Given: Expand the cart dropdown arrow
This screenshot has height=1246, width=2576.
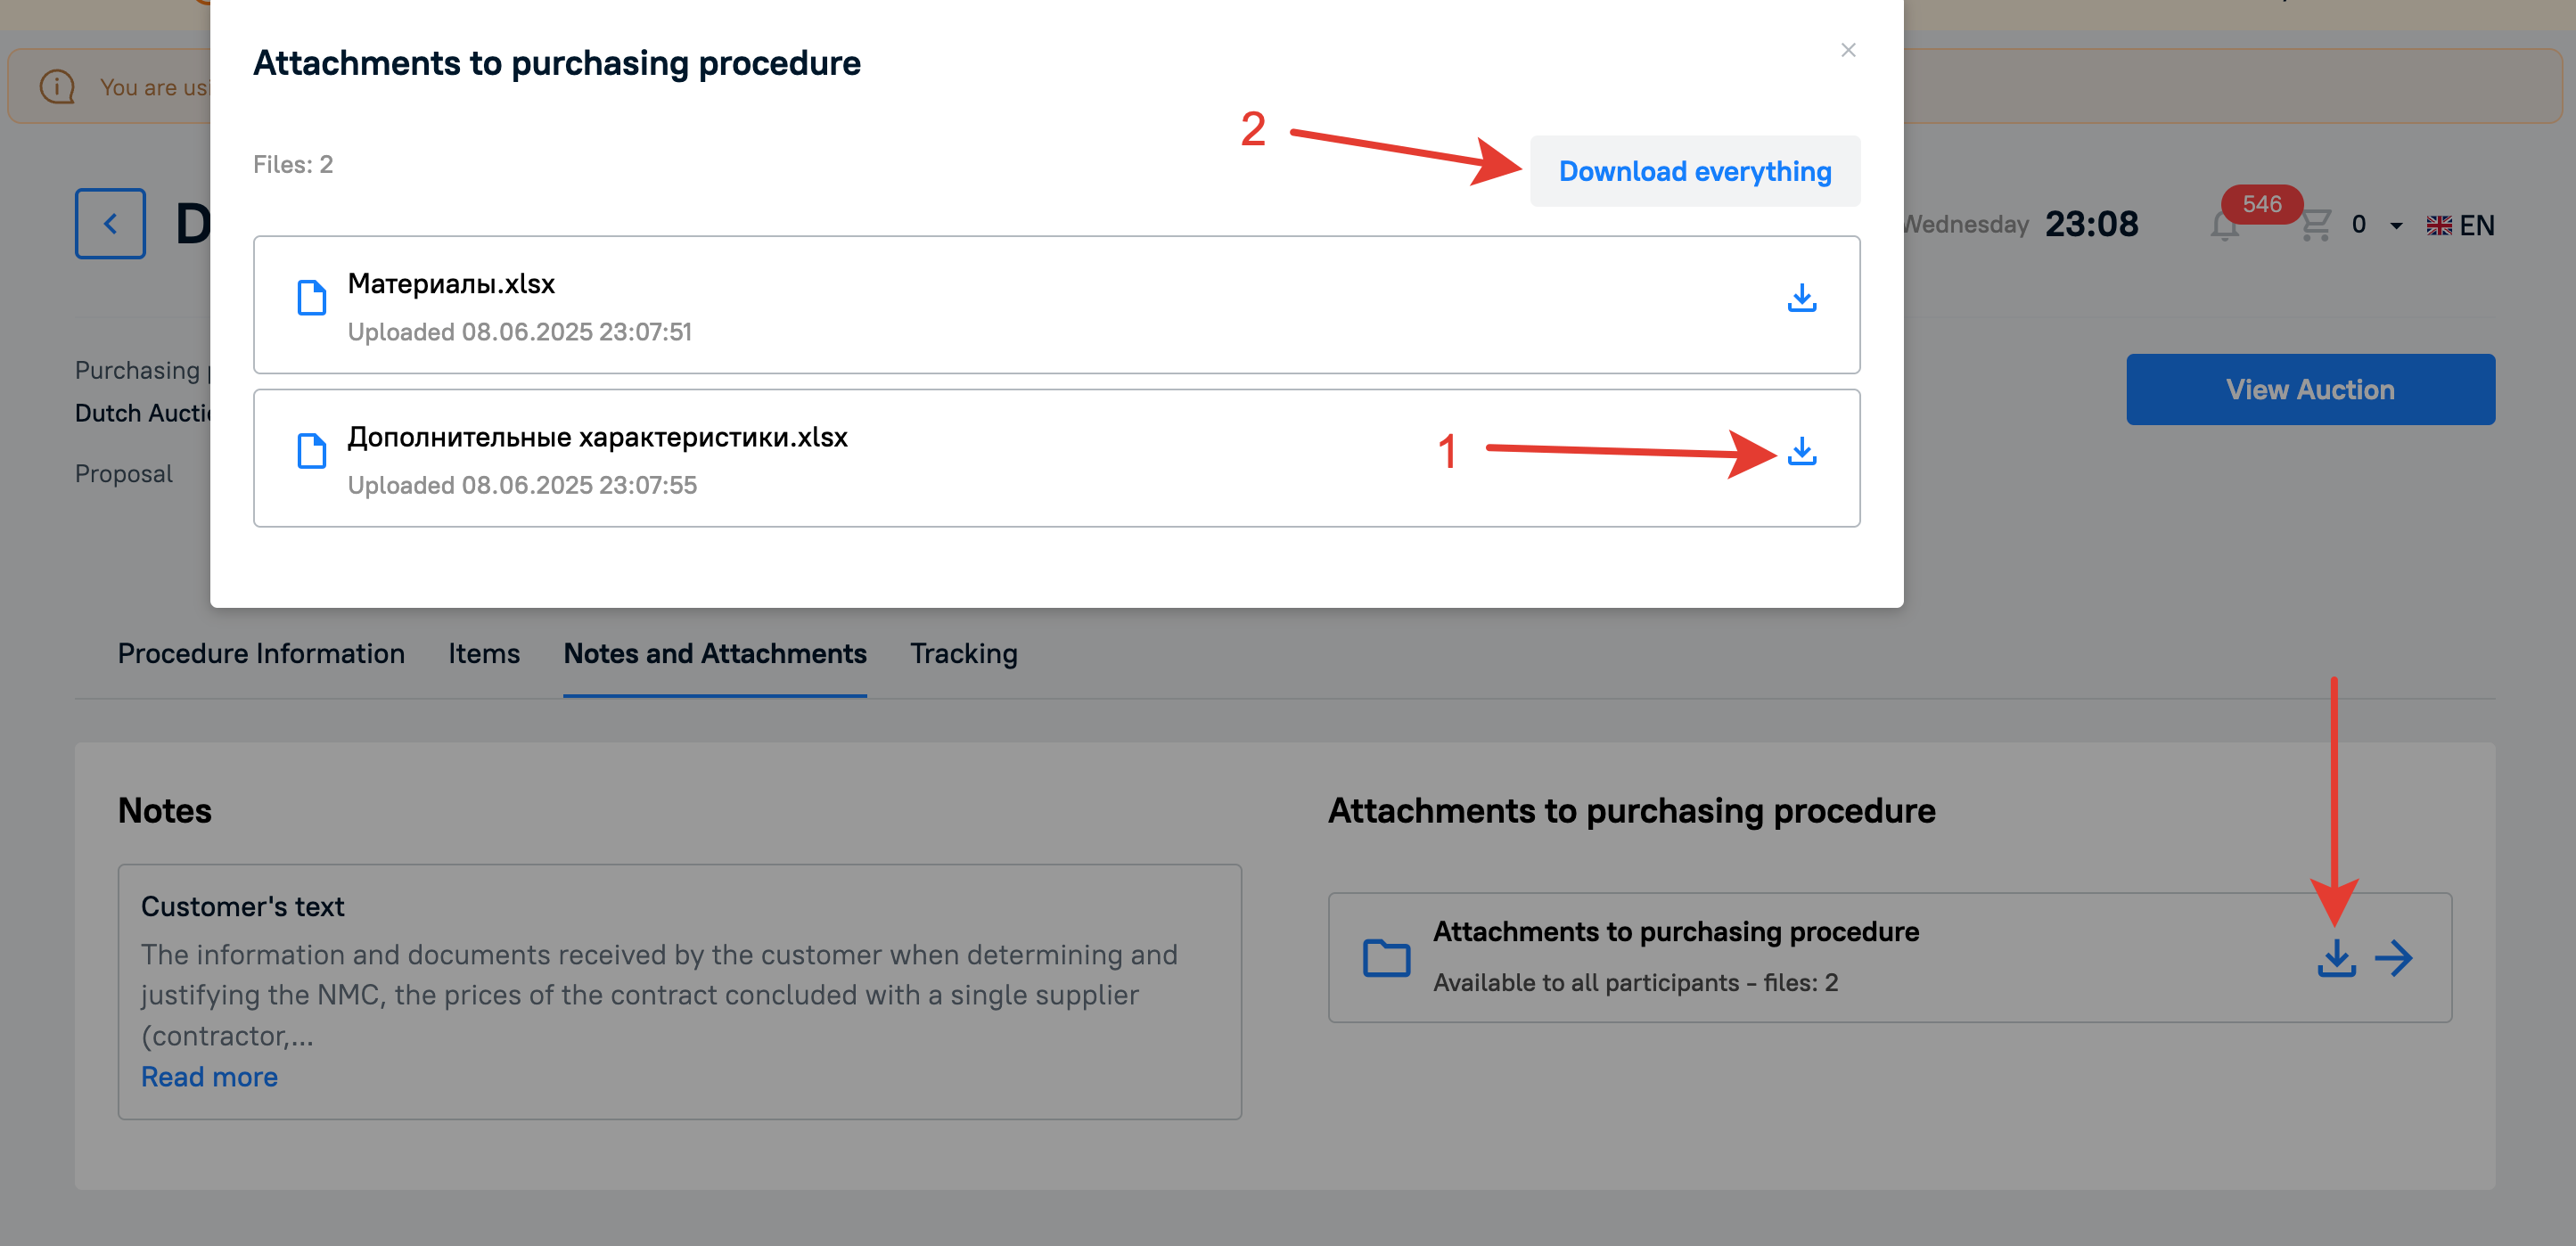Looking at the screenshot, I should tap(2395, 226).
